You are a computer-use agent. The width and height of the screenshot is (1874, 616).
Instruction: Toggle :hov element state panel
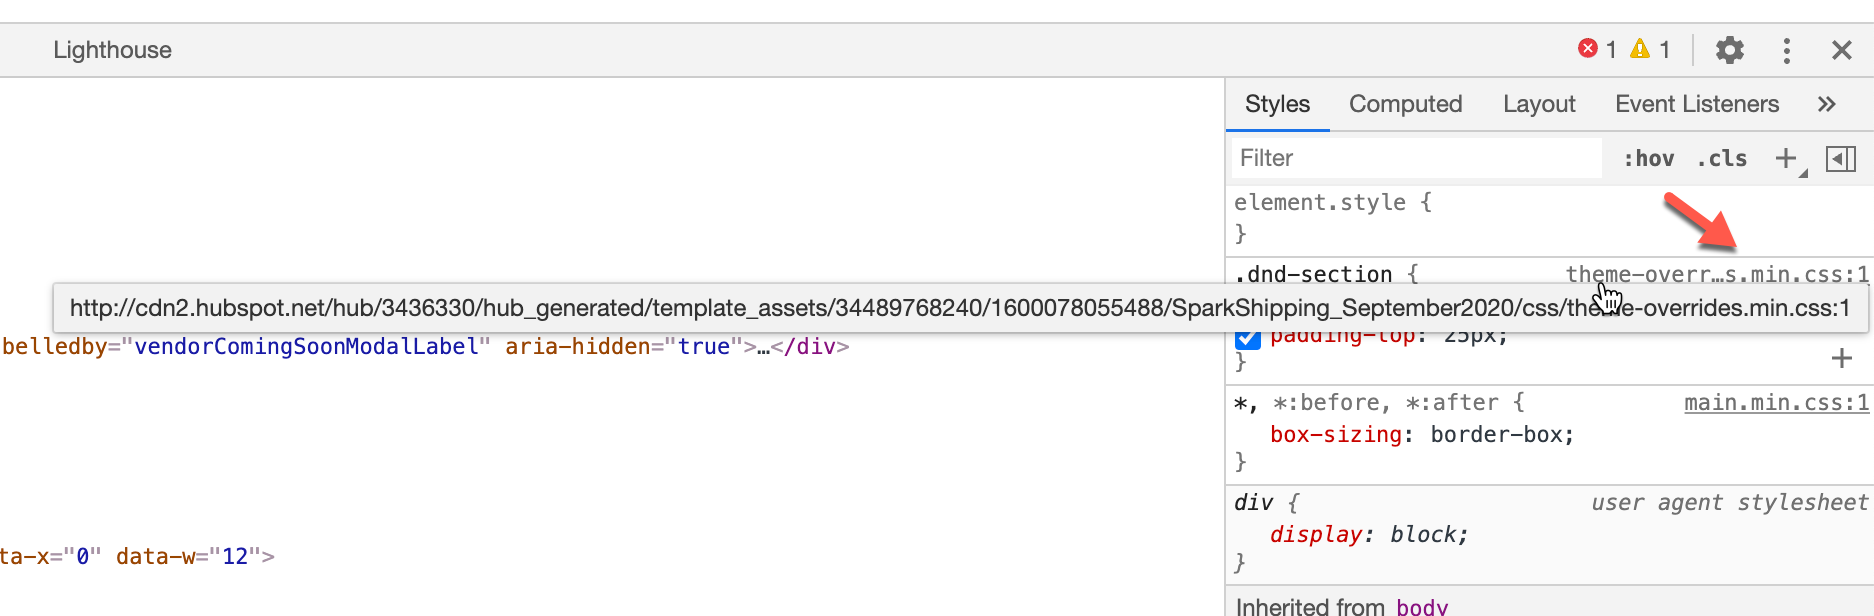pyautogui.click(x=1649, y=158)
